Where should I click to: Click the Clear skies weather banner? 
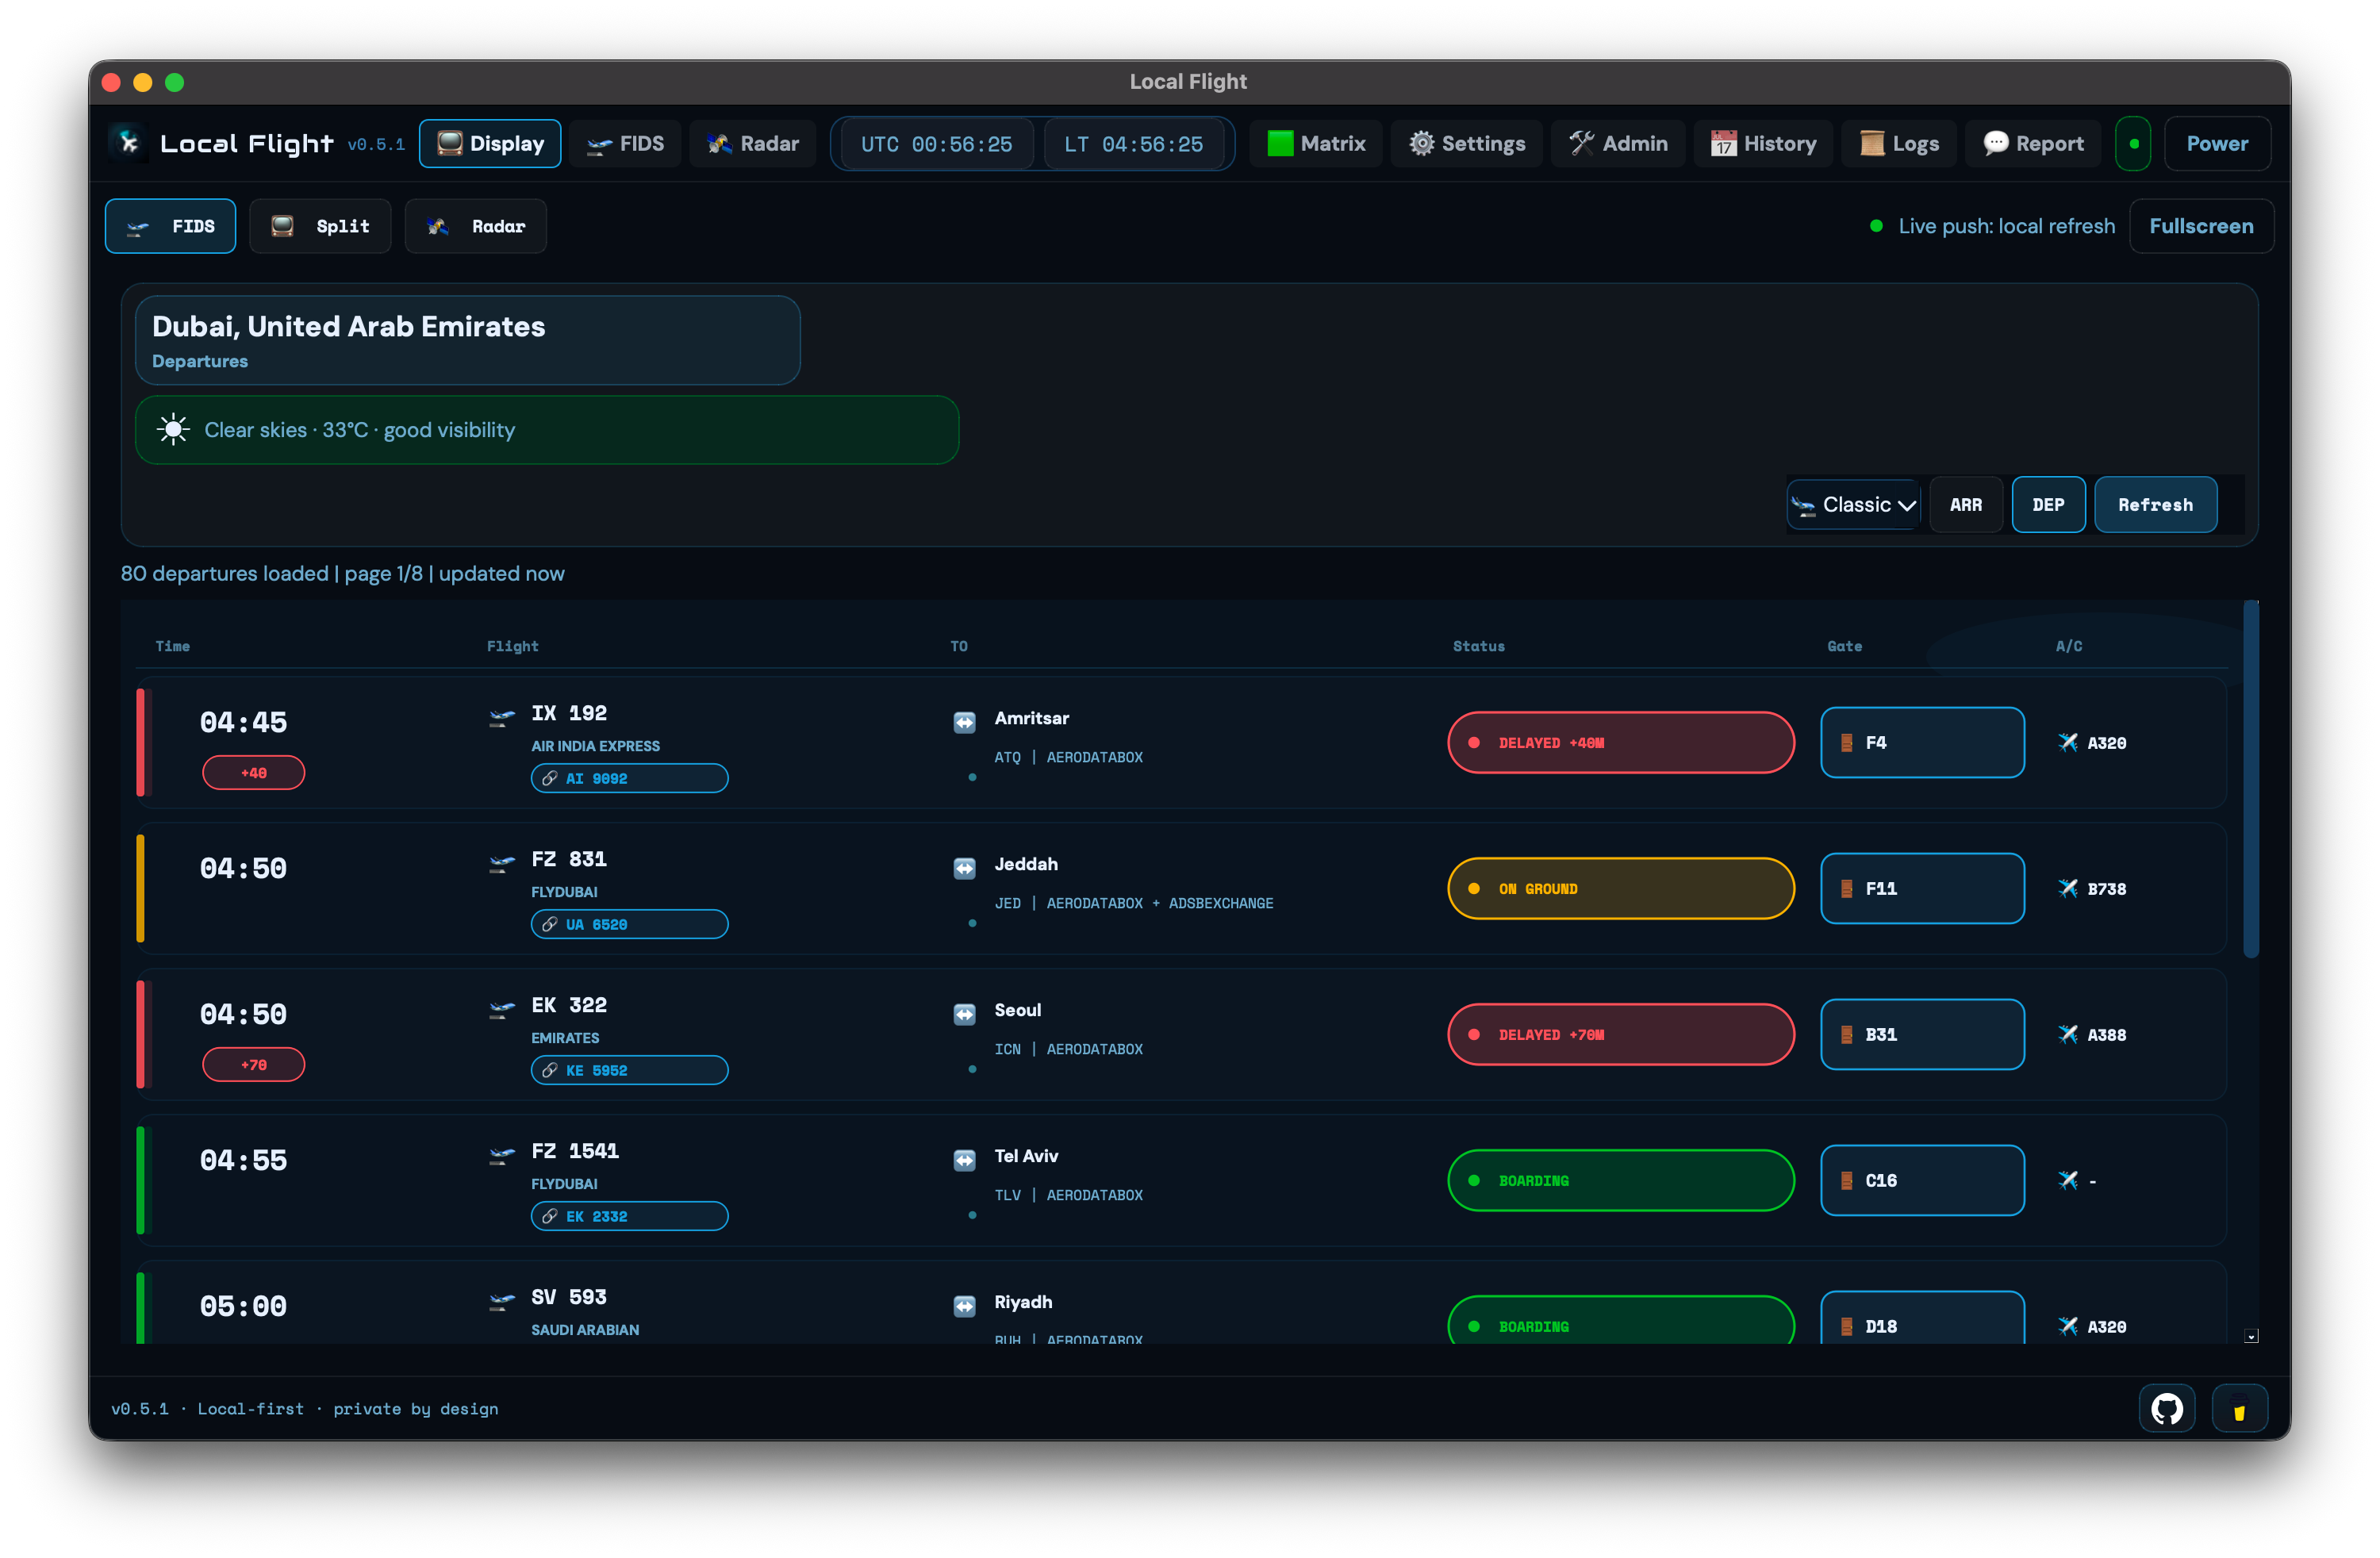point(546,430)
